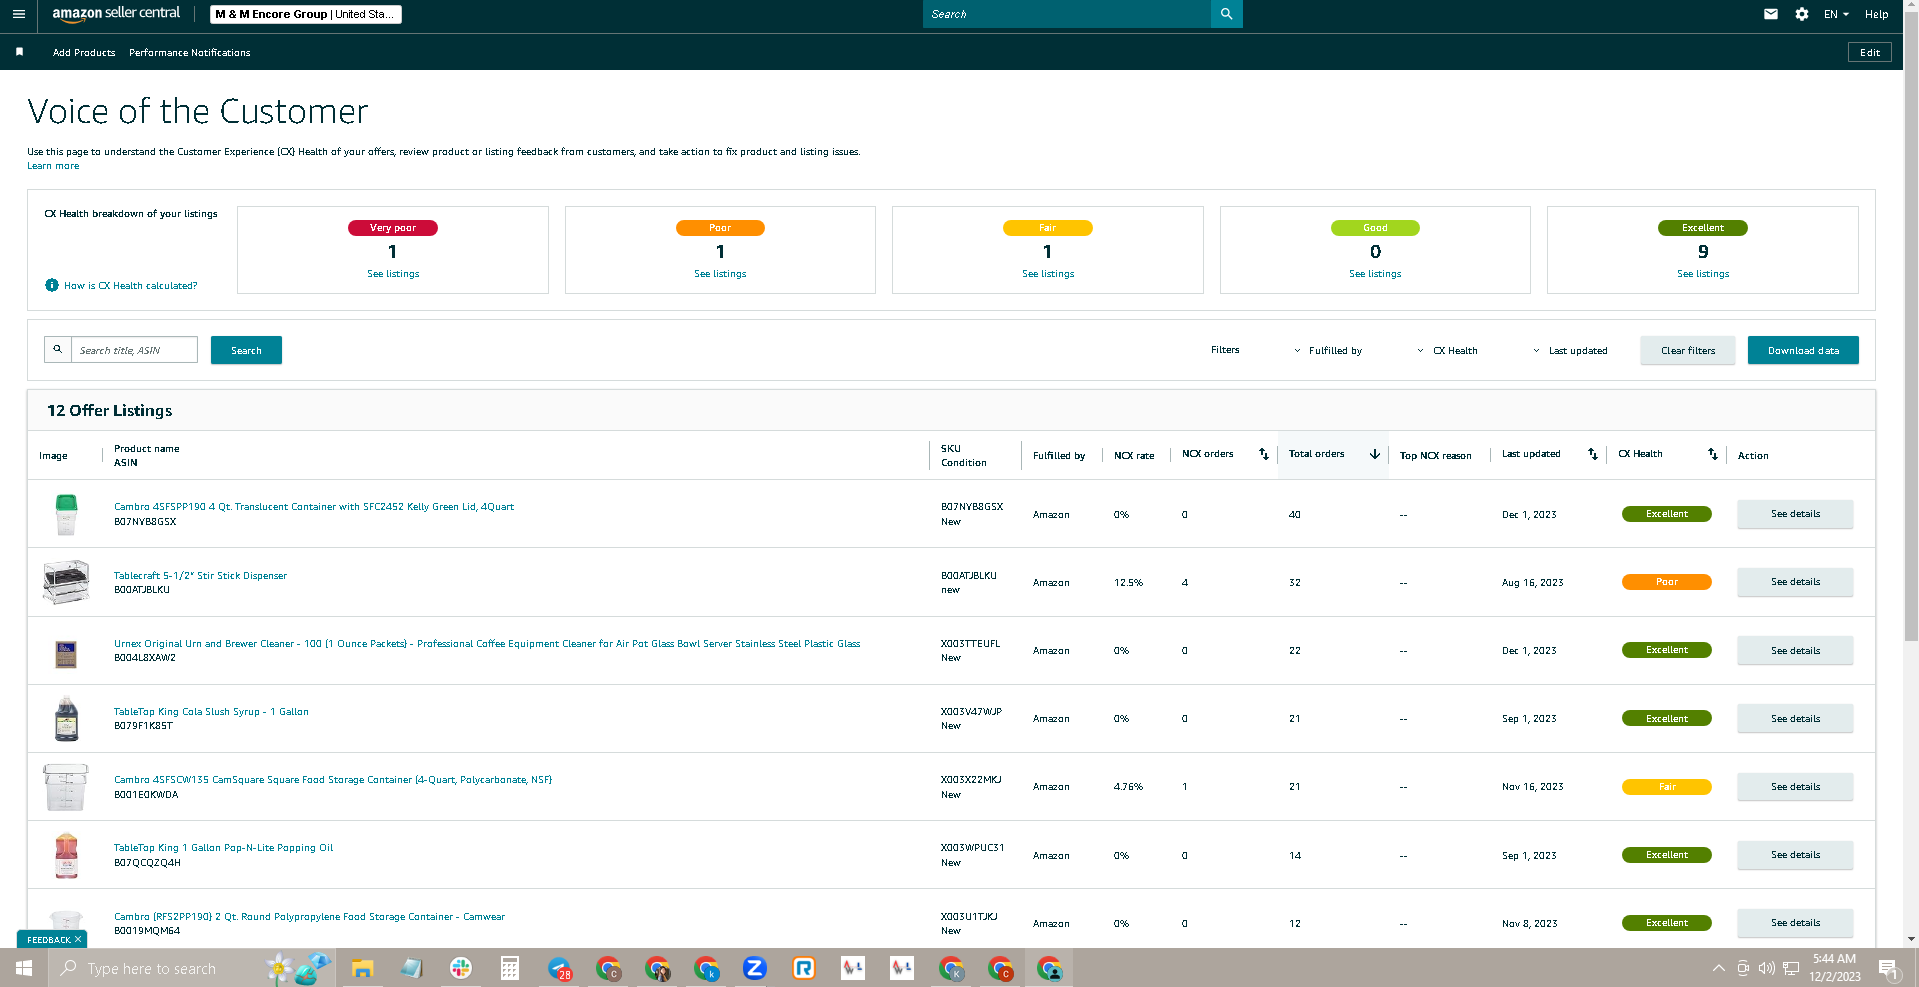
Task: Sort table by CX Health column
Action: [1713, 454]
